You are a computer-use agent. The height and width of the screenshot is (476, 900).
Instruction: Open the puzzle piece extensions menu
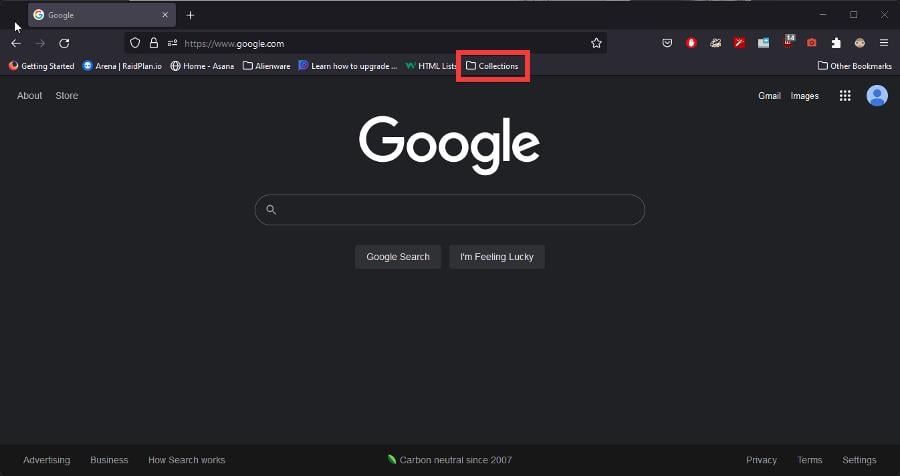[x=836, y=43]
